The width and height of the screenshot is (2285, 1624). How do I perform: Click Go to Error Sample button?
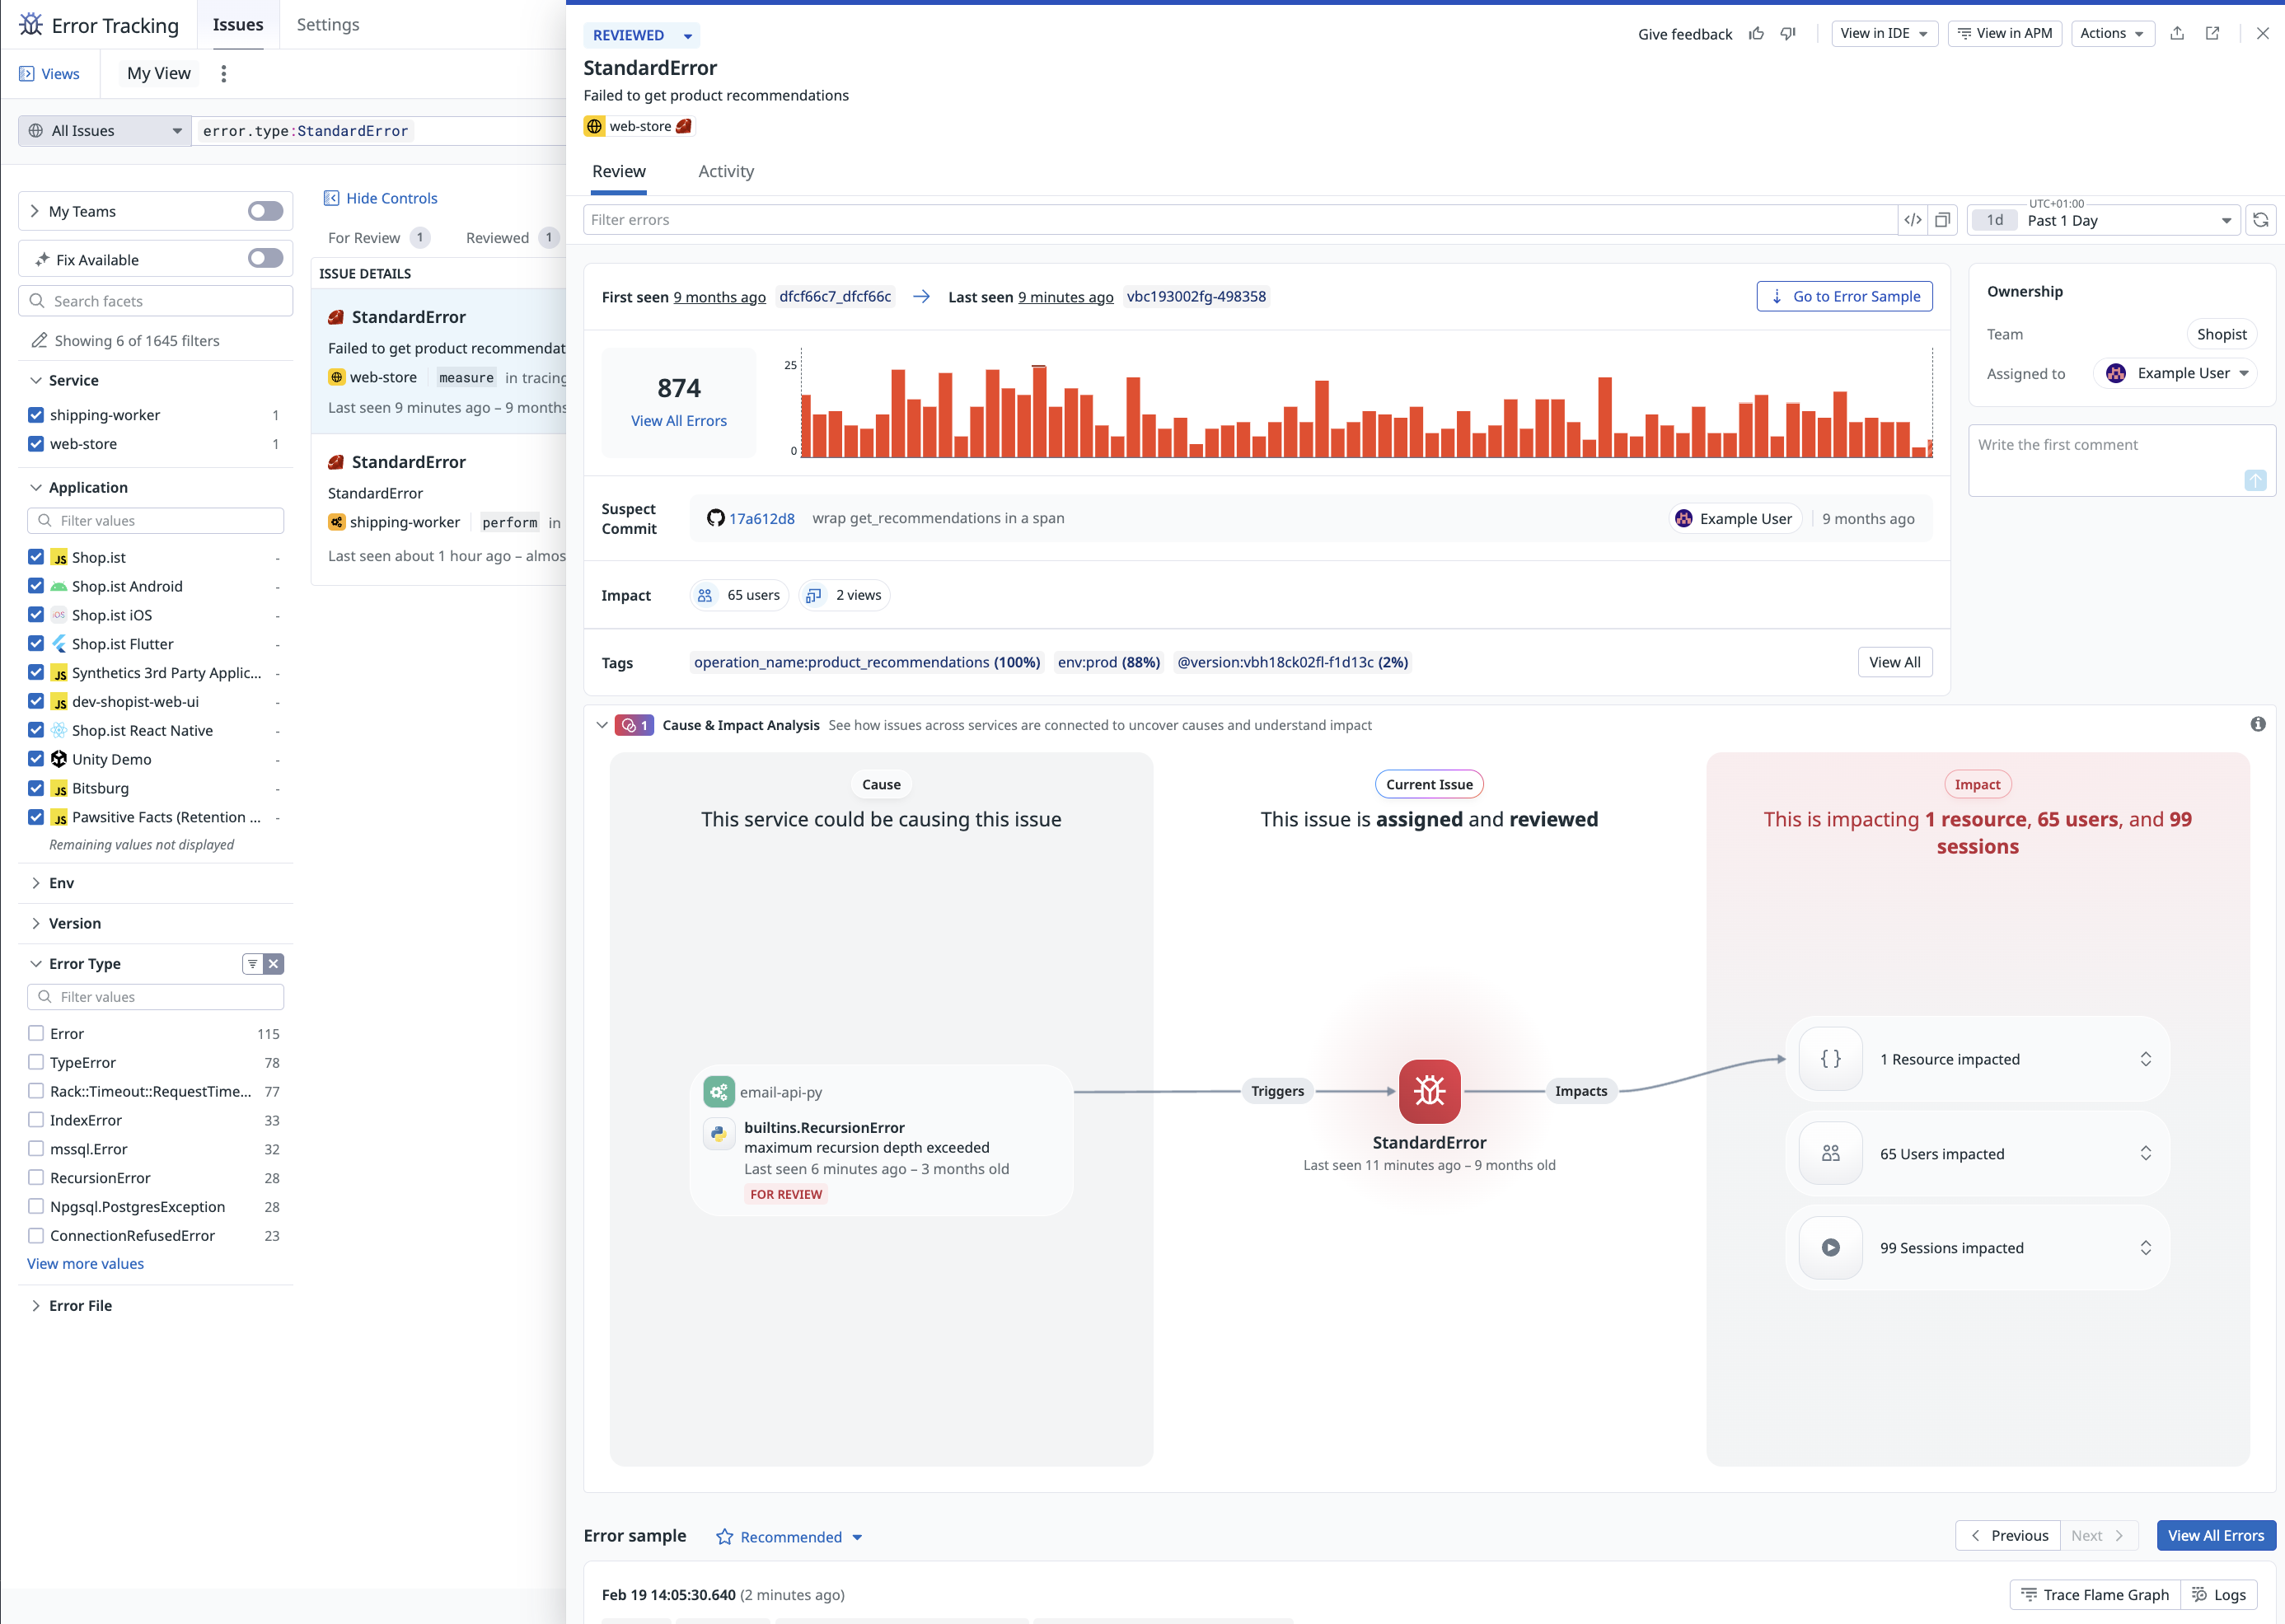click(1844, 297)
